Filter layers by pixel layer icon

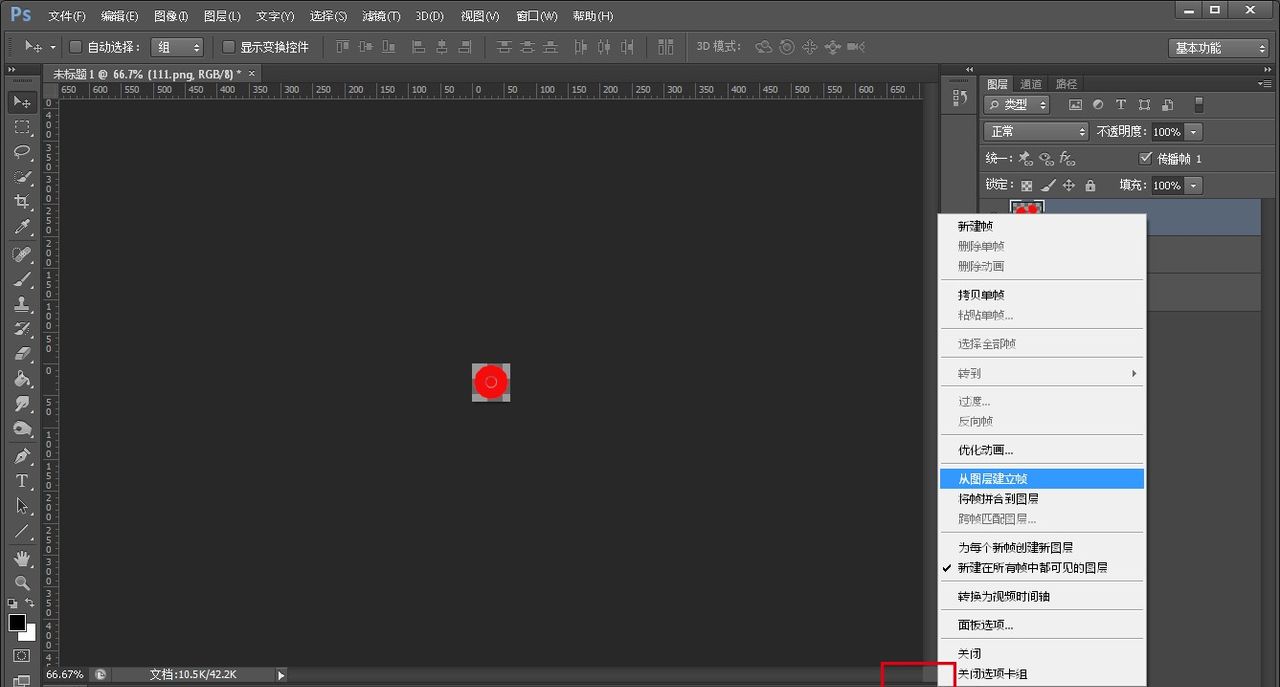(x=1076, y=104)
